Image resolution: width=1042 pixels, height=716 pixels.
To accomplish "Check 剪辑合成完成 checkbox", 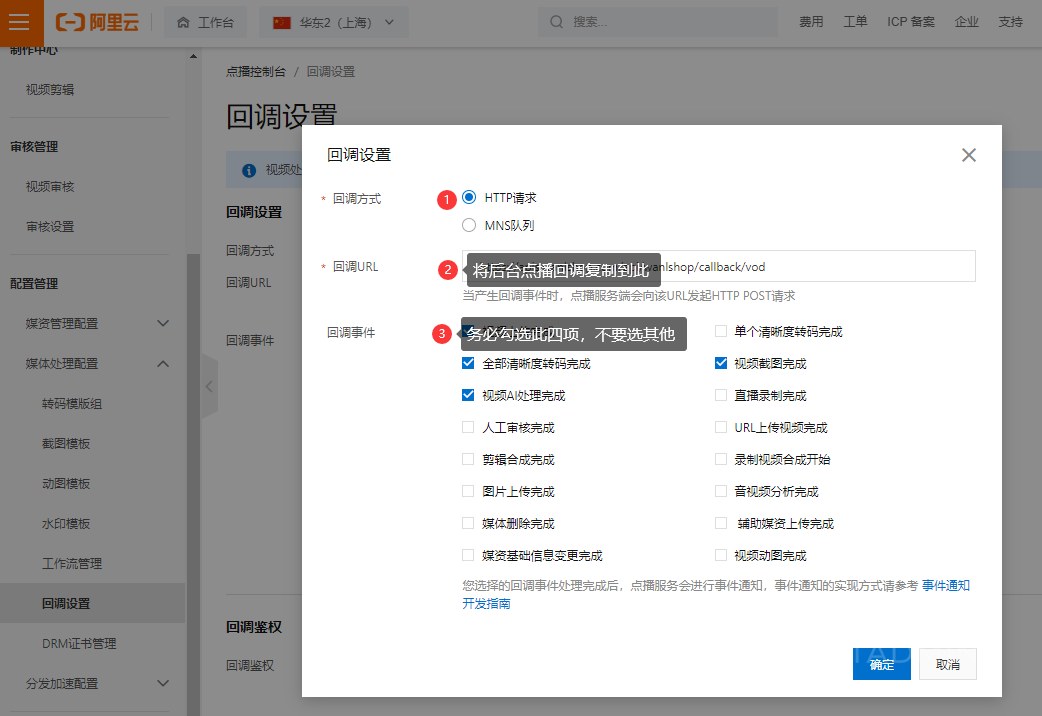I will [468, 459].
